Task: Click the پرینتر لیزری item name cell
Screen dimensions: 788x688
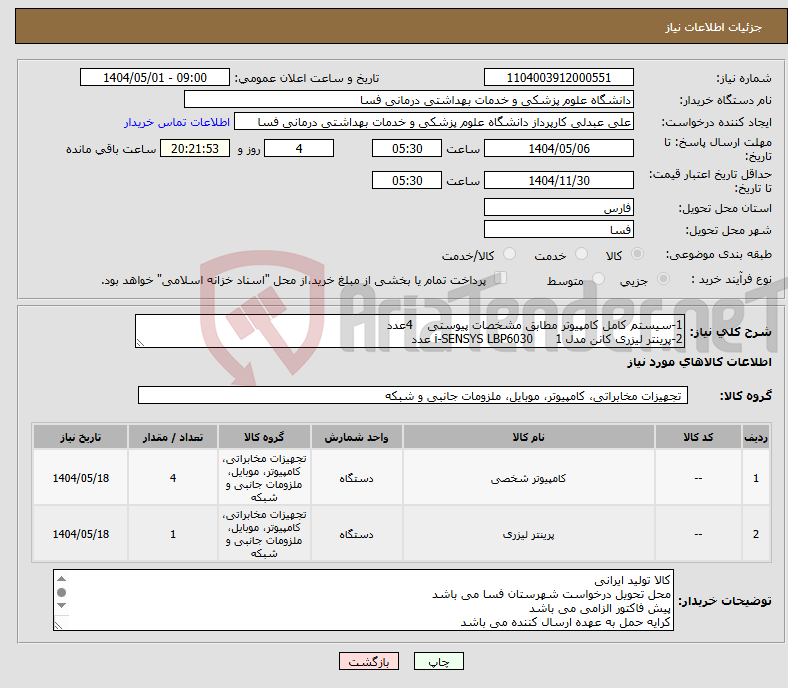Action: [x=528, y=534]
